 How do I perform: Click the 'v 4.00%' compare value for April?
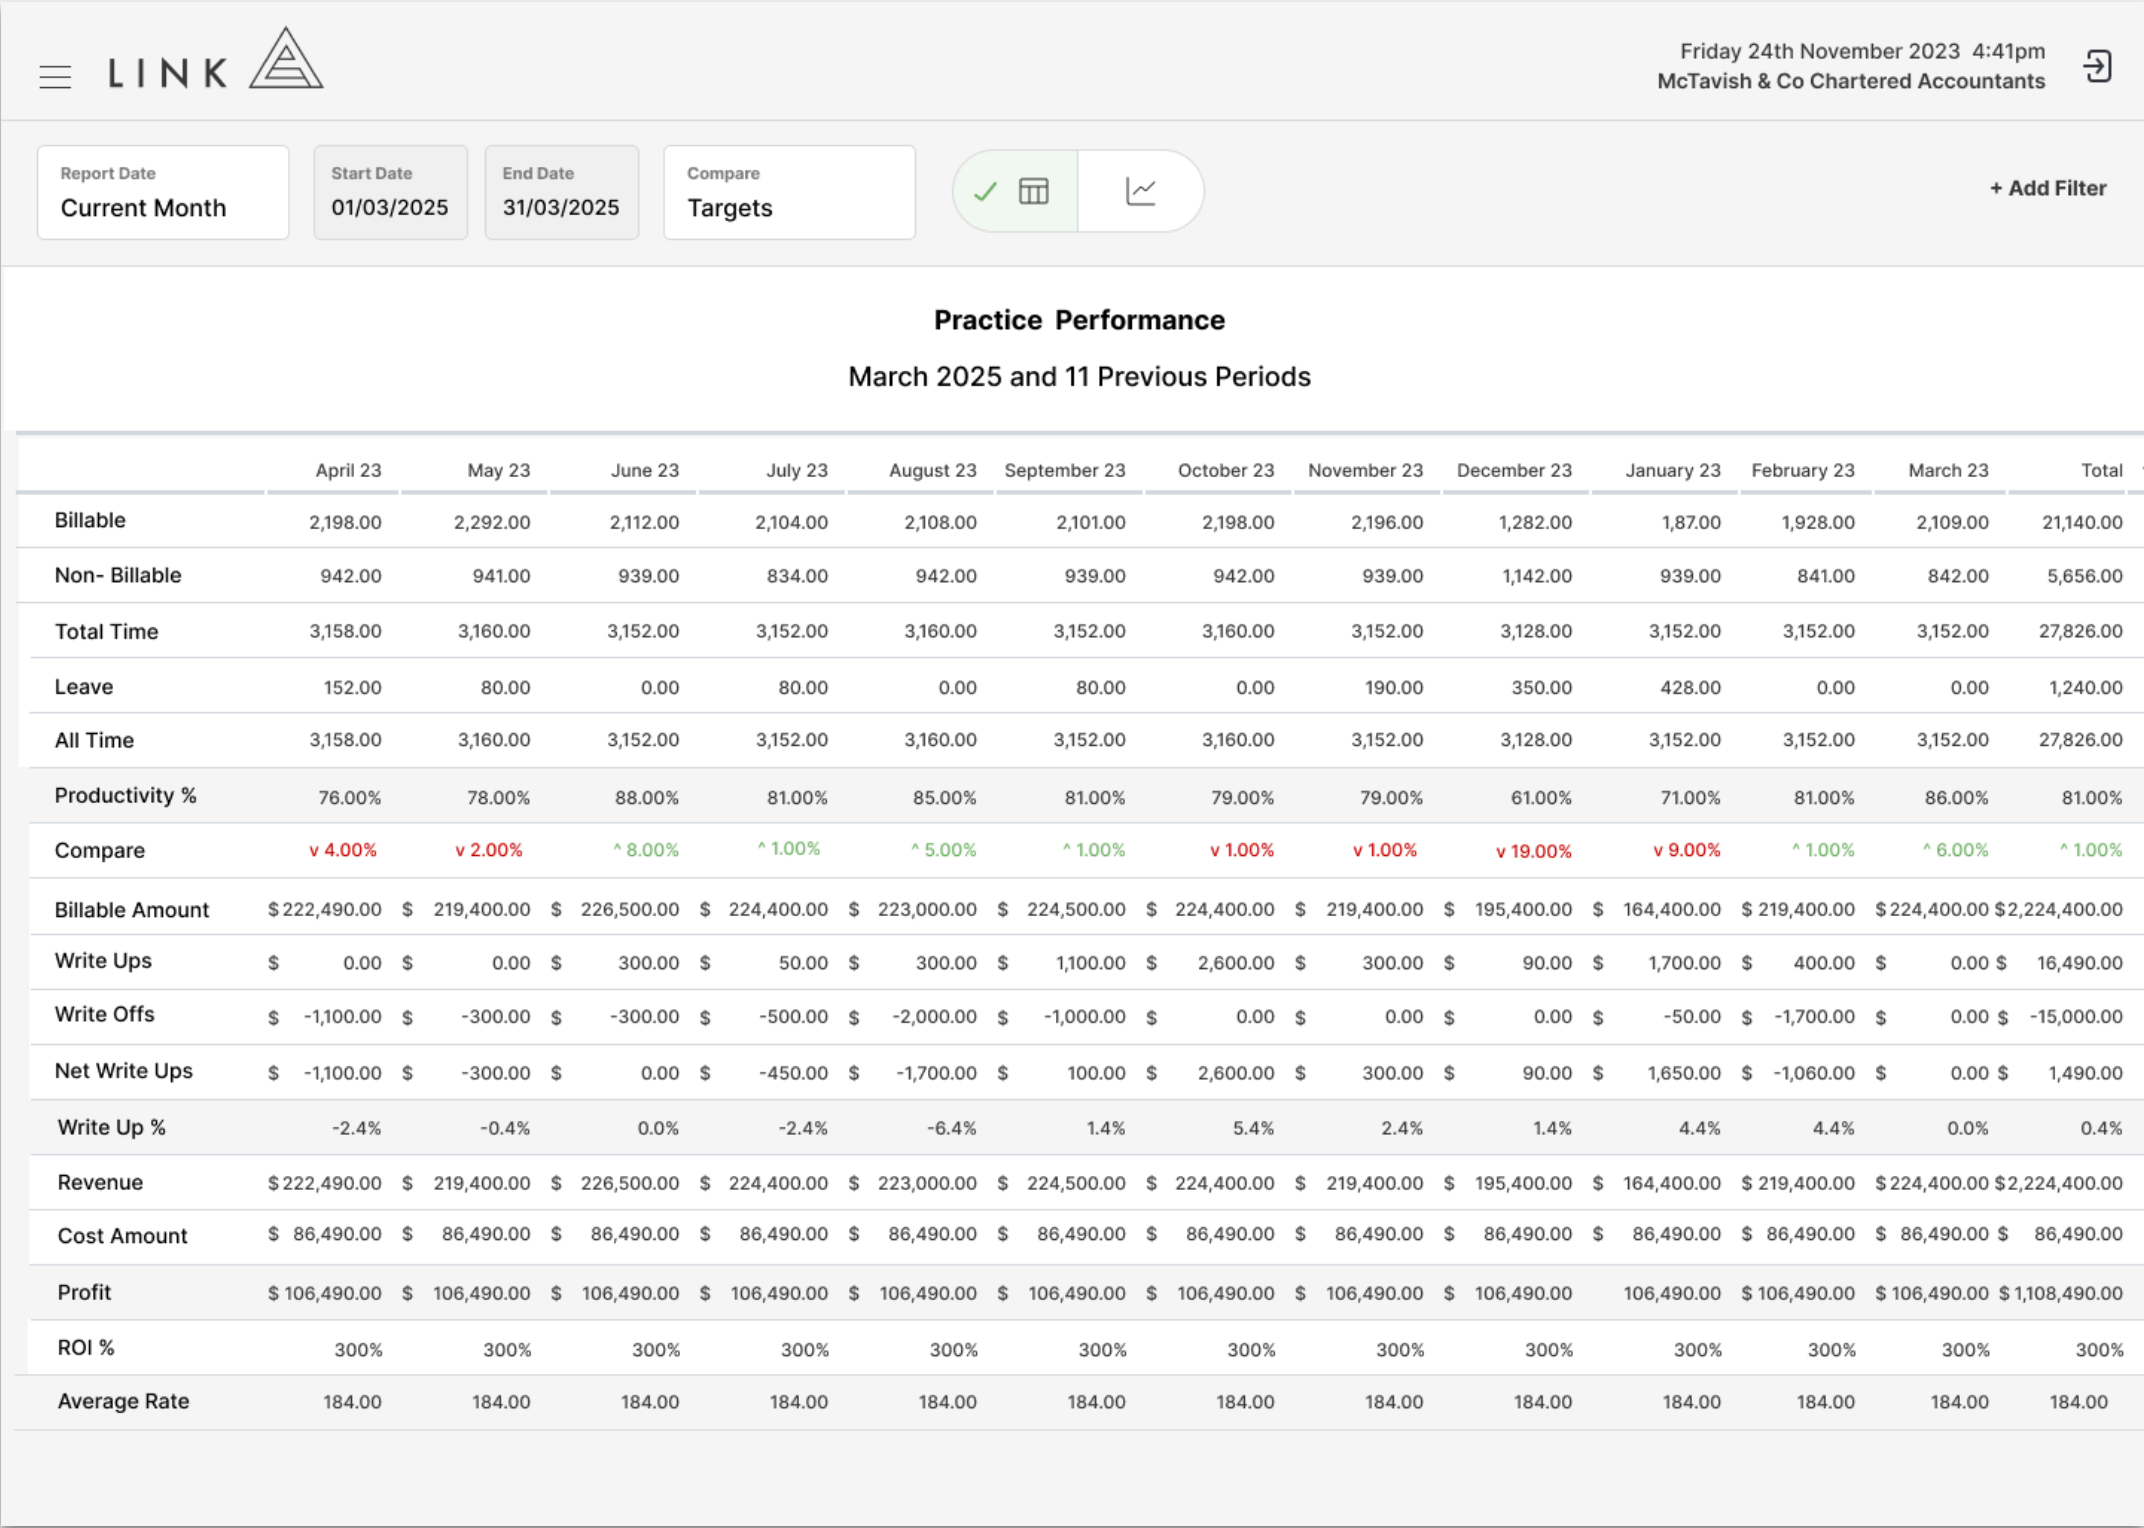click(343, 850)
